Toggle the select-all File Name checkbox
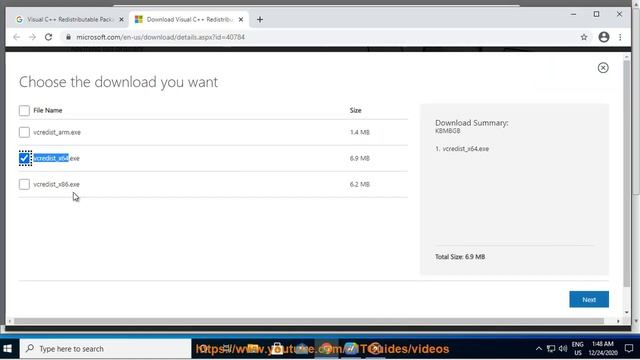The image size is (640, 360). click(x=24, y=110)
